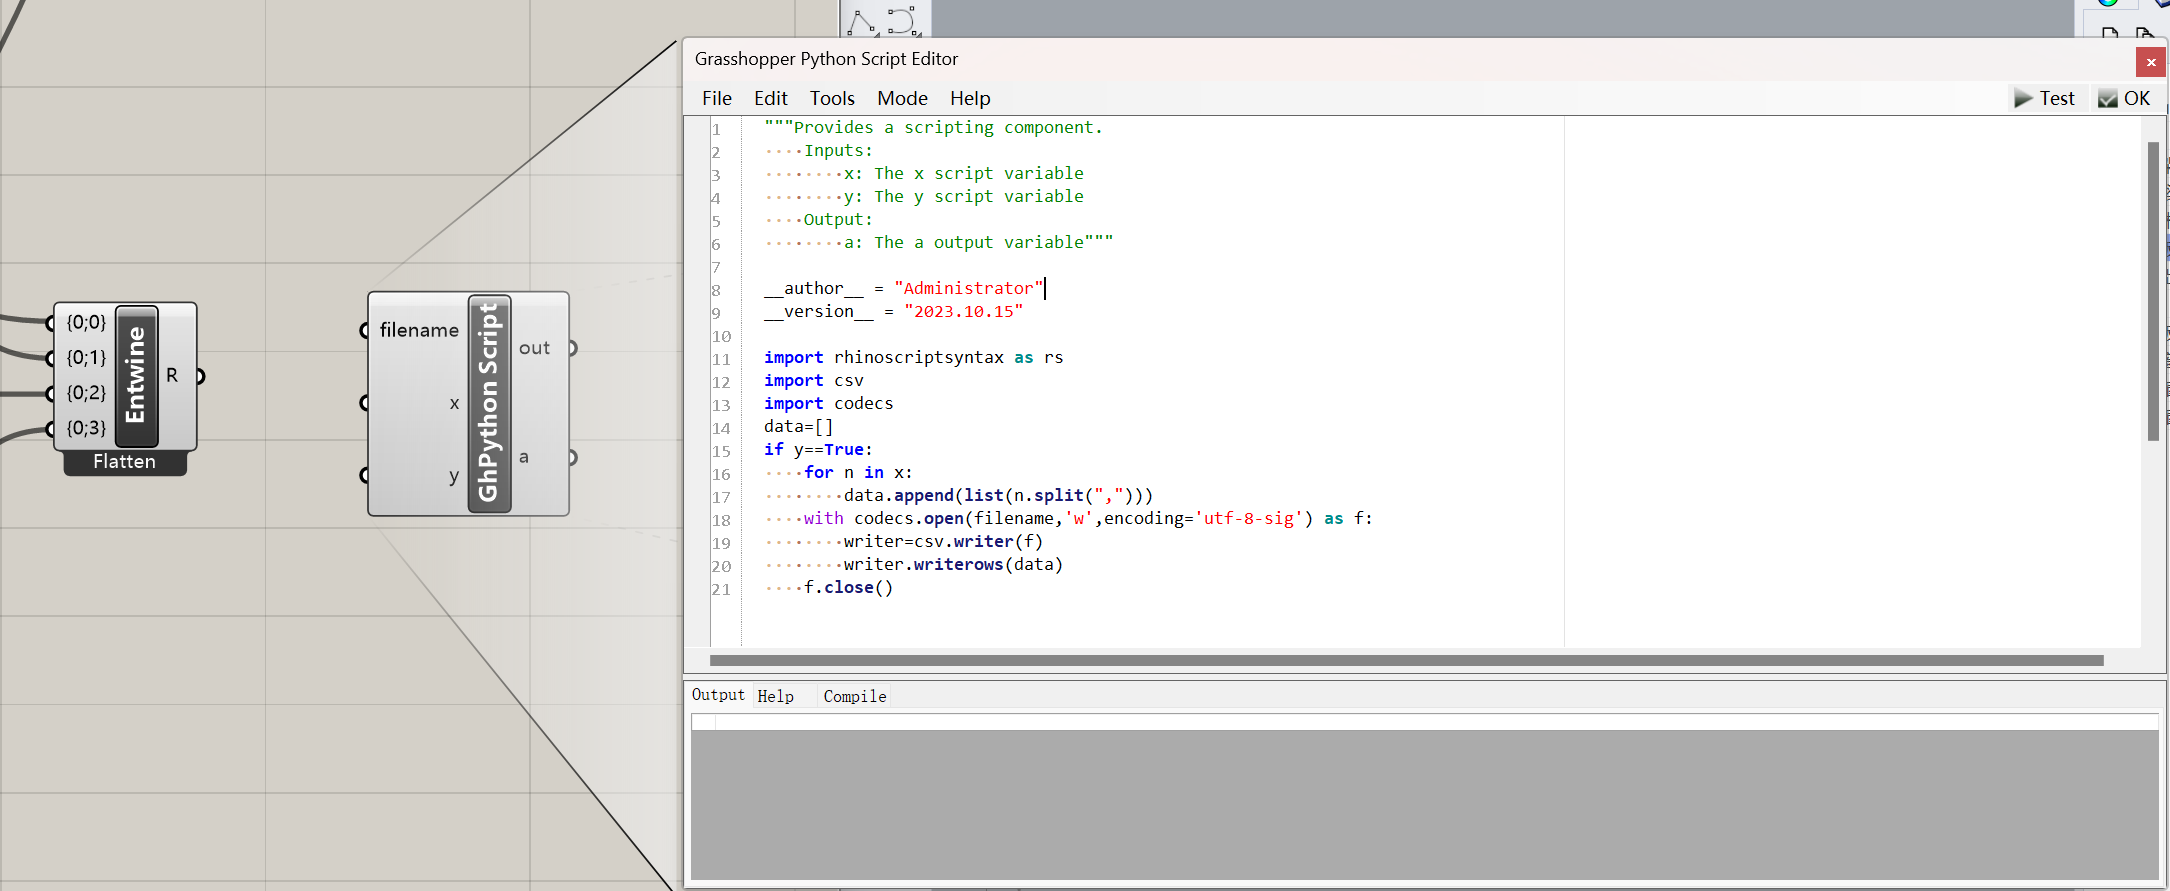This screenshot has width=2170, height=891.
Task: Click the 'with codecs.open' line
Action: click(x=1088, y=518)
